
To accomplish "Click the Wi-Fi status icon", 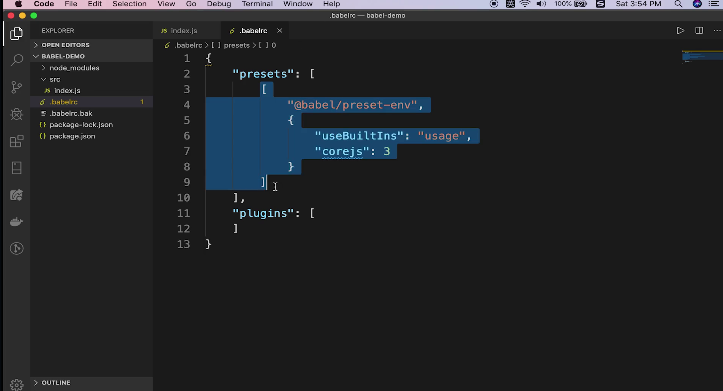I will (x=525, y=4).
